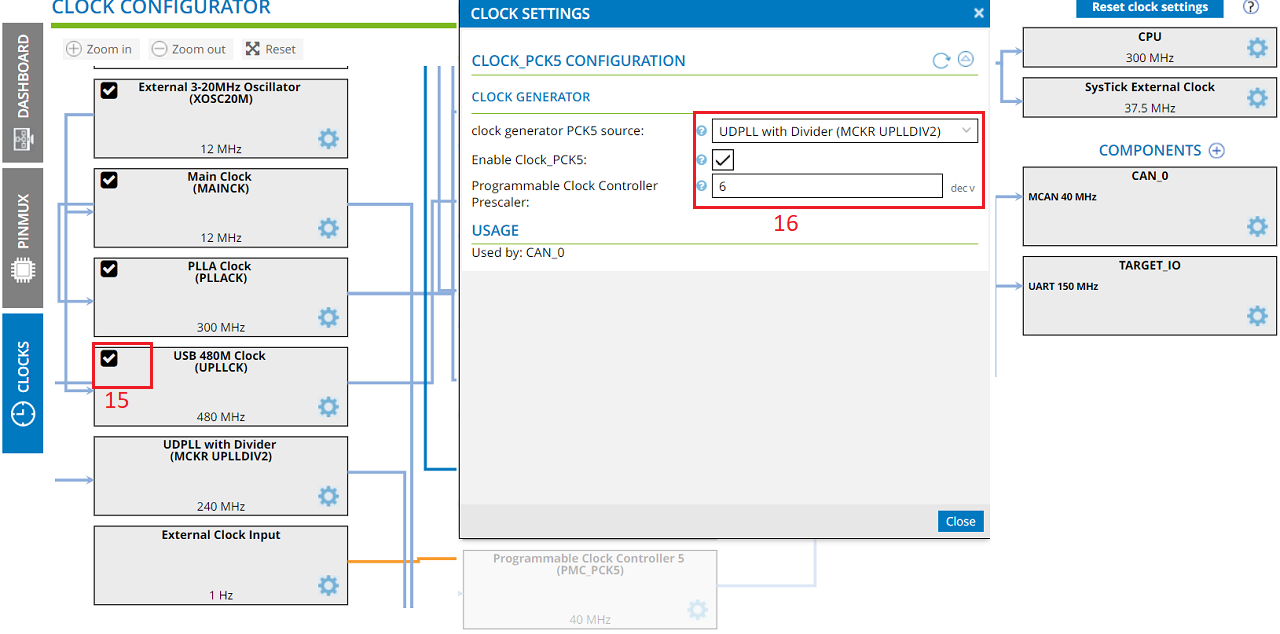Image resolution: width=1280 pixels, height=634 pixels.
Task: Click the refresh icon in PCK5 configuration
Action: [x=941, y=60]
